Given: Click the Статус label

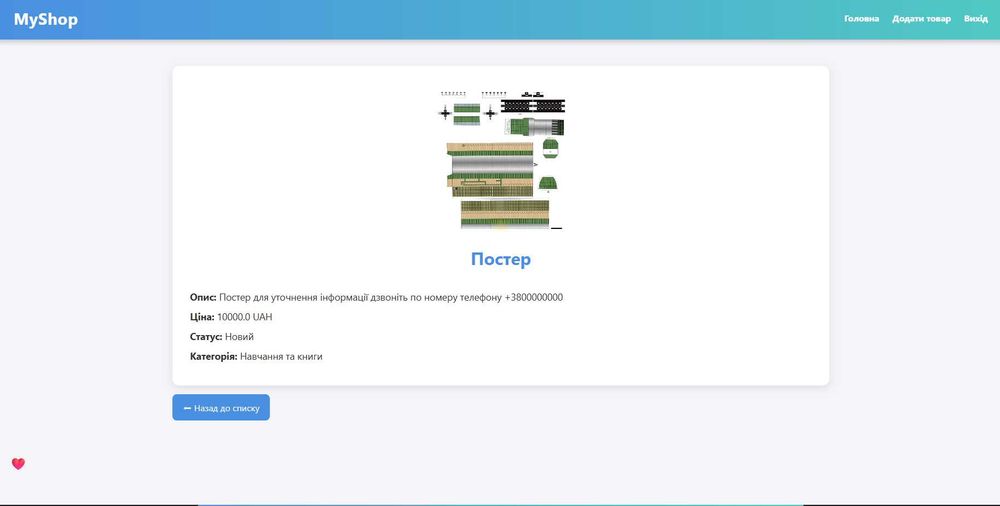Looking at the screenshot, I should pos(206,336).
